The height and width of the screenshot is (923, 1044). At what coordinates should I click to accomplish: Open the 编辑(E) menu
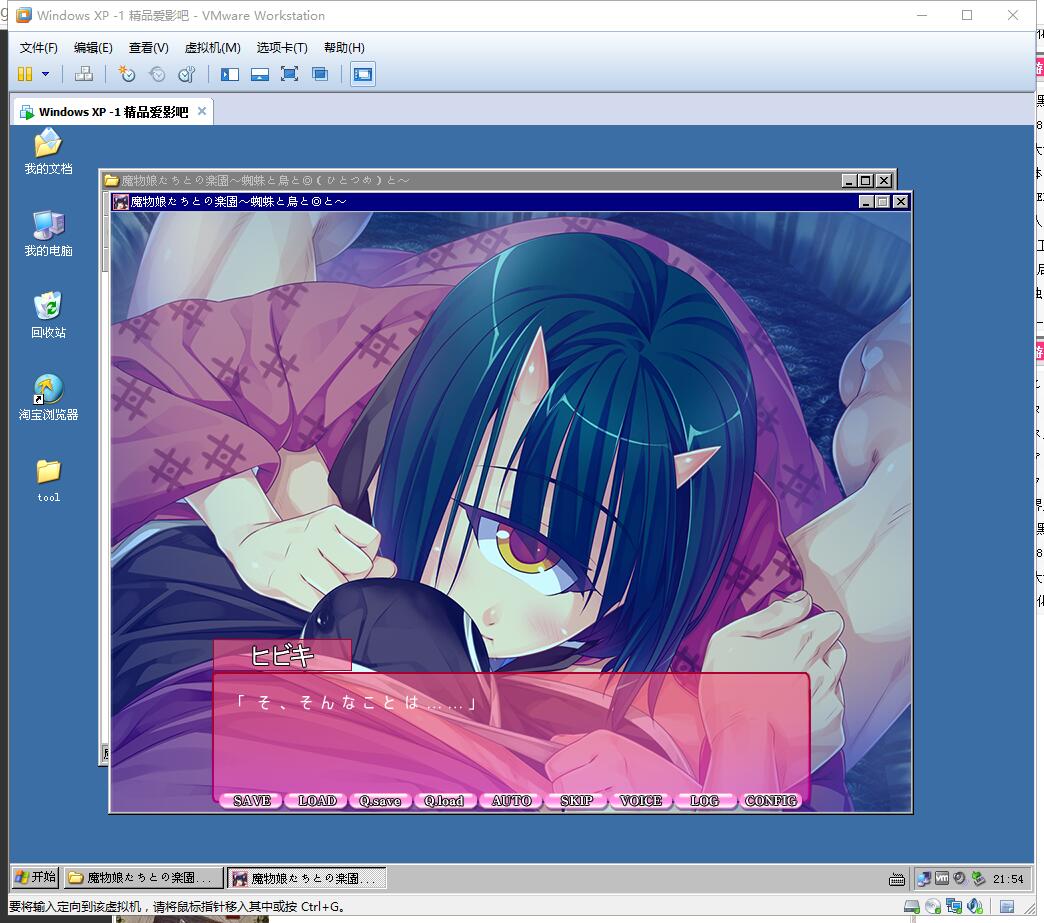point(93,47)
